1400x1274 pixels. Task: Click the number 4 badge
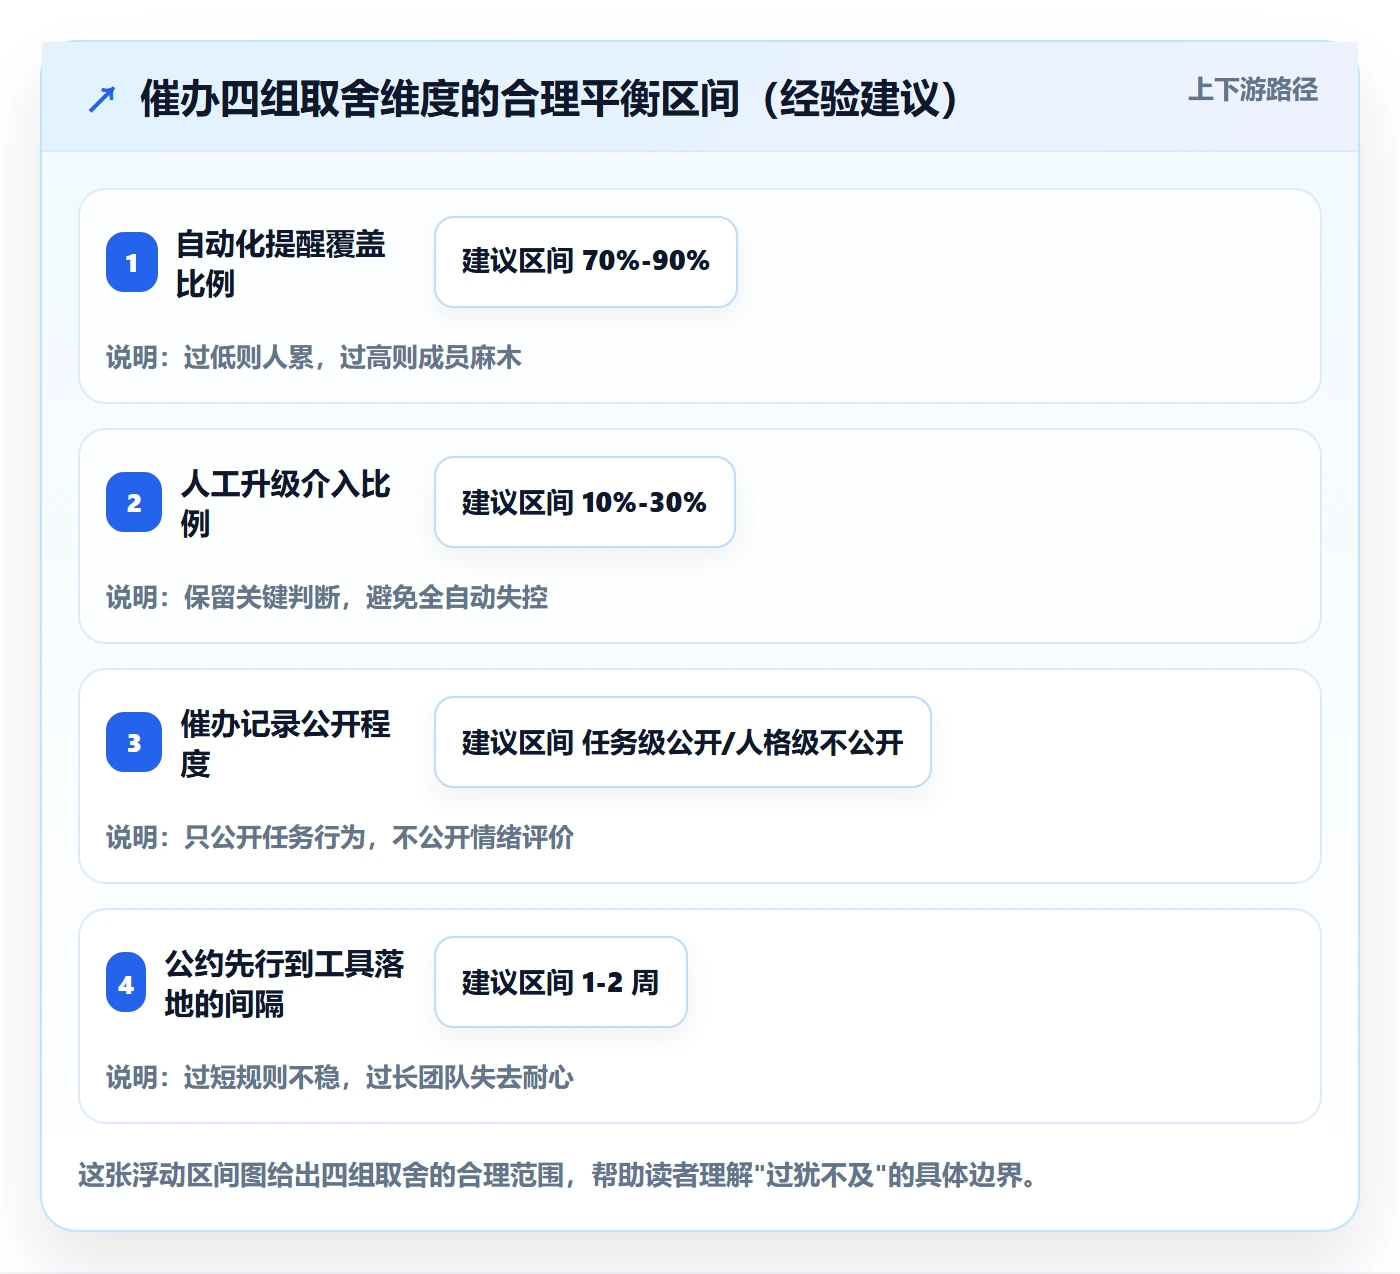[x=126, y=983]
